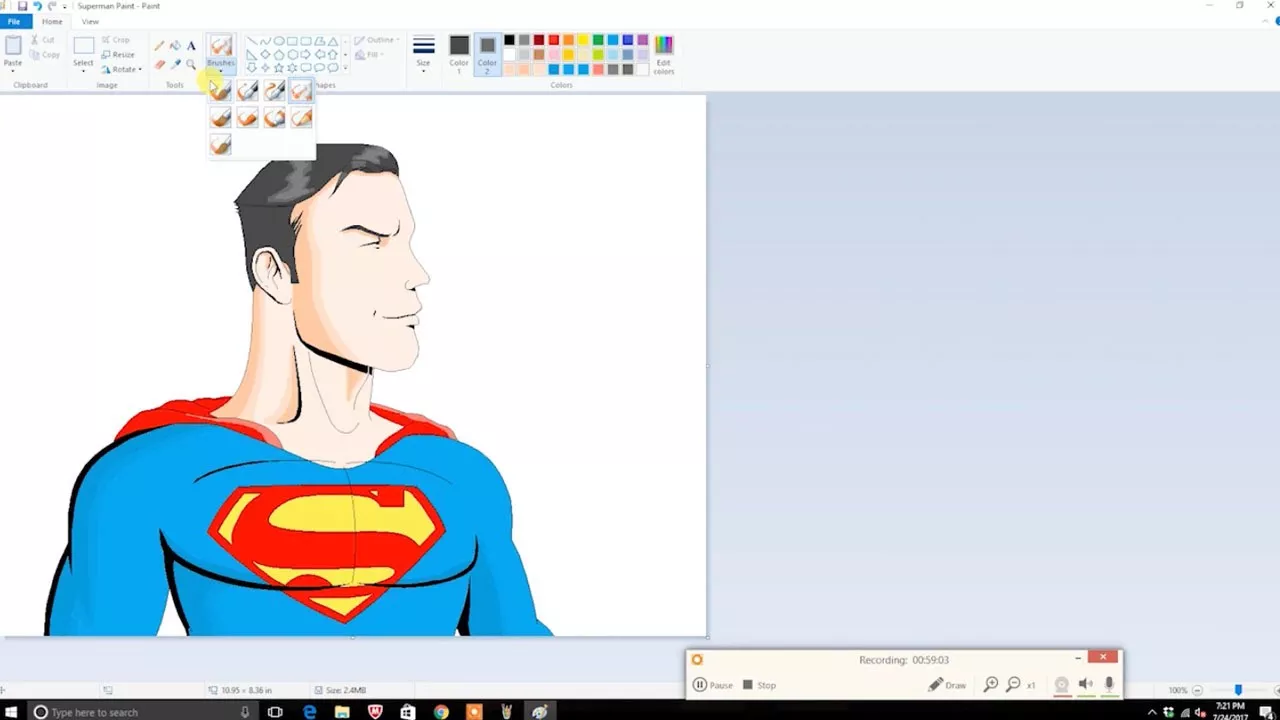
Task: Choose first brush in Brushes dropdown
Action: tap(221, 91)
